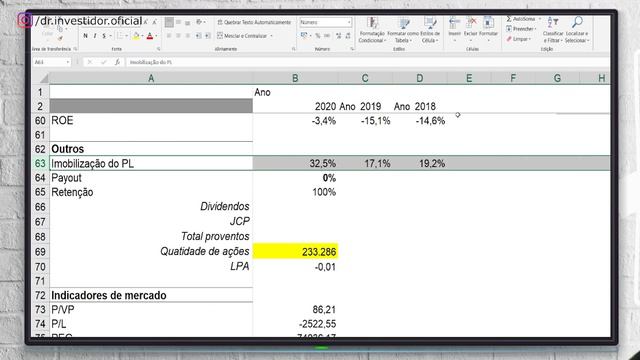Screen dimensions: 640x360
Task: Click the formula bar text field
Action: tap(367, 62)
